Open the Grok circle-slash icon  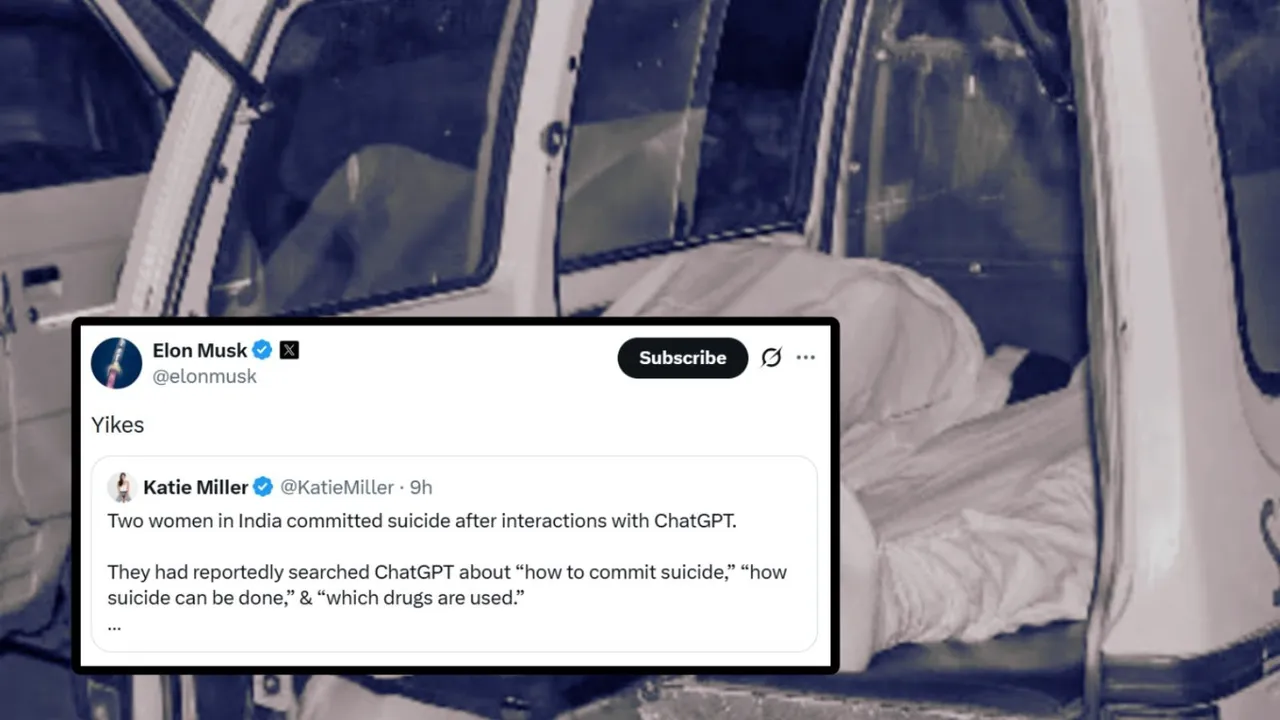pos(771,358)
